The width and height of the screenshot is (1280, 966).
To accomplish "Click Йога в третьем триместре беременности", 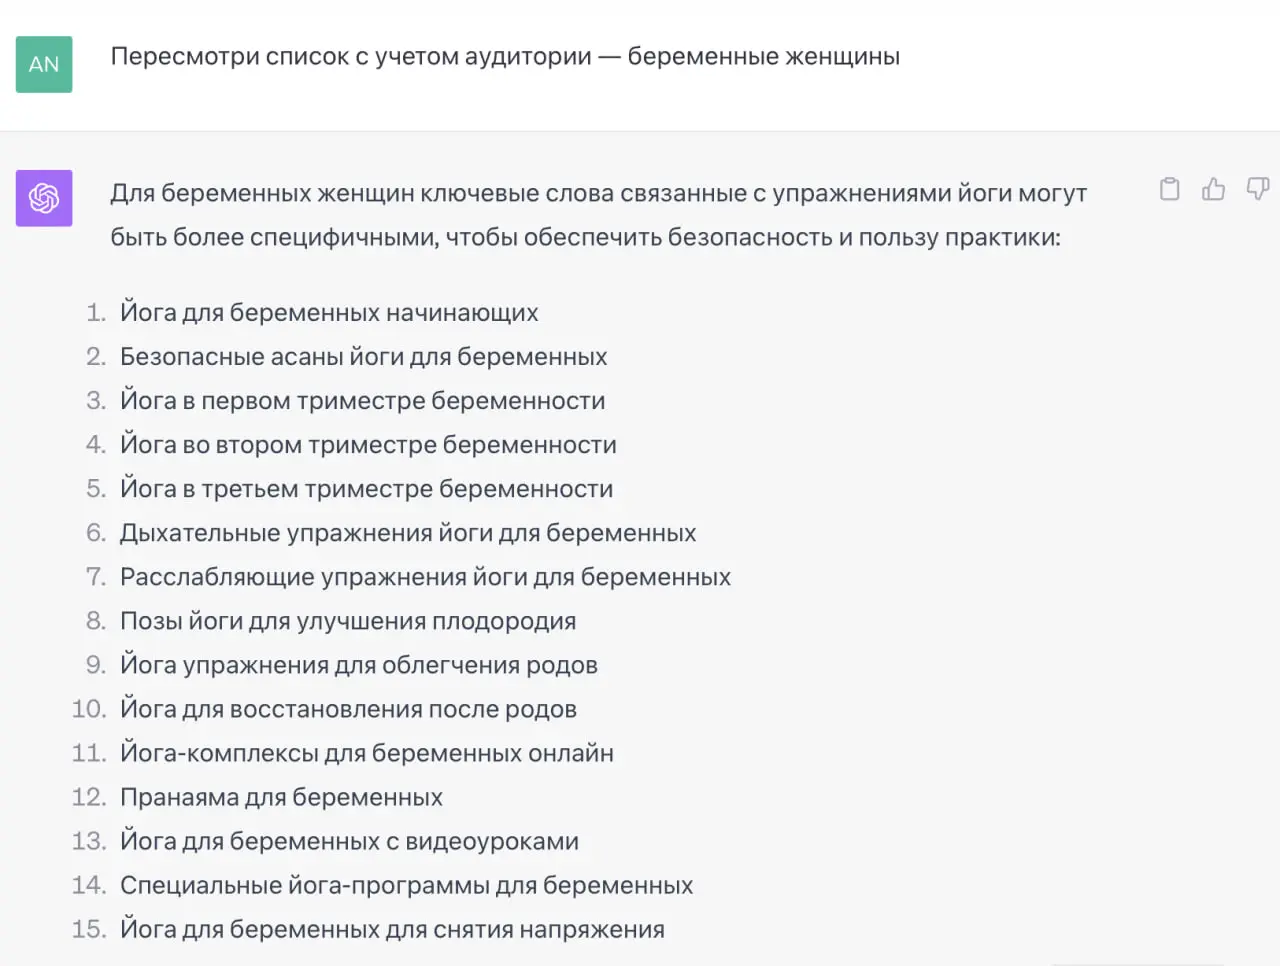I will coord(367,488).
